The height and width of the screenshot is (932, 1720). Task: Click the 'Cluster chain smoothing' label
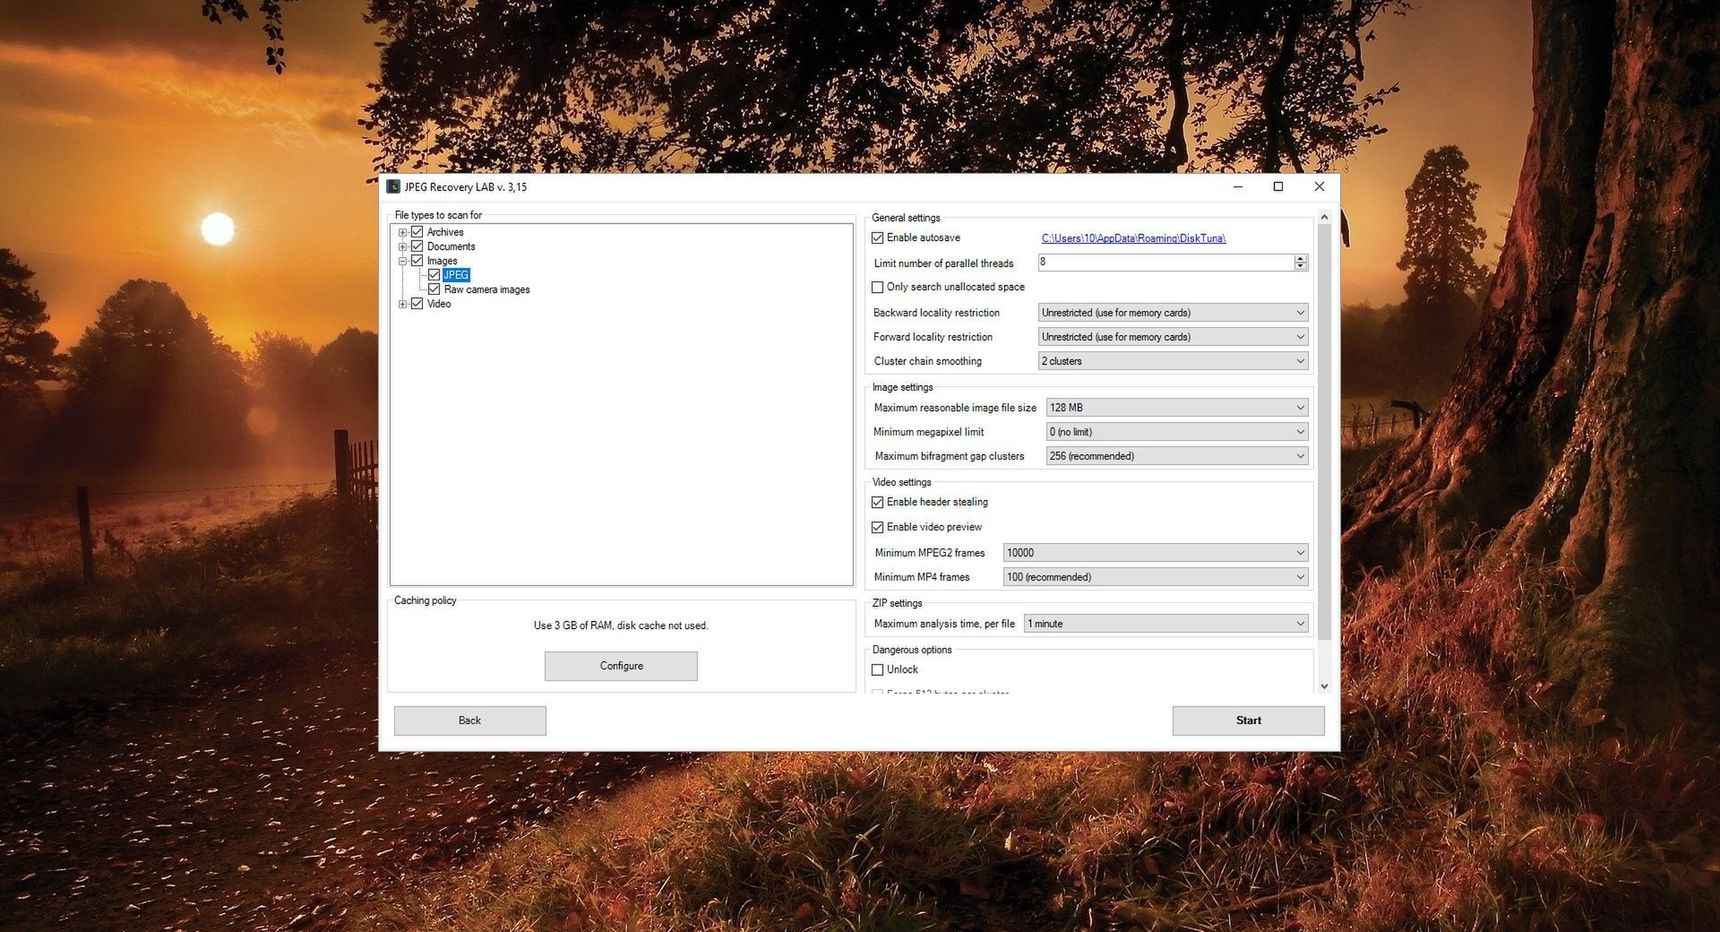tap(928, 362)
